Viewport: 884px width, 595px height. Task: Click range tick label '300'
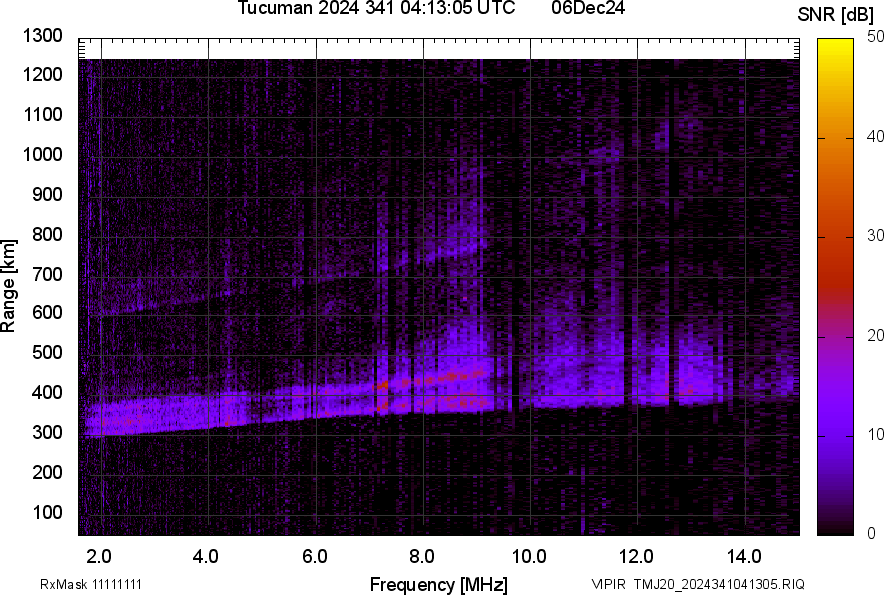click(x=47, y=433)
